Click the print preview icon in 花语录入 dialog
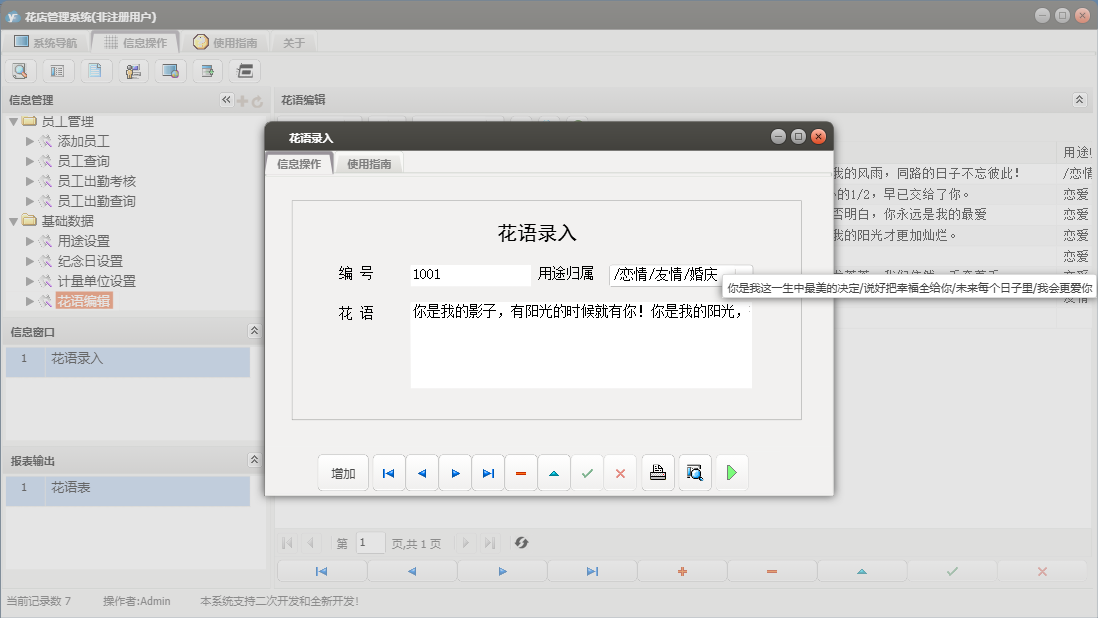Image resolution: width=1098 pixels, height=618 pixels. pyautogui.click(x=694, y=472)
